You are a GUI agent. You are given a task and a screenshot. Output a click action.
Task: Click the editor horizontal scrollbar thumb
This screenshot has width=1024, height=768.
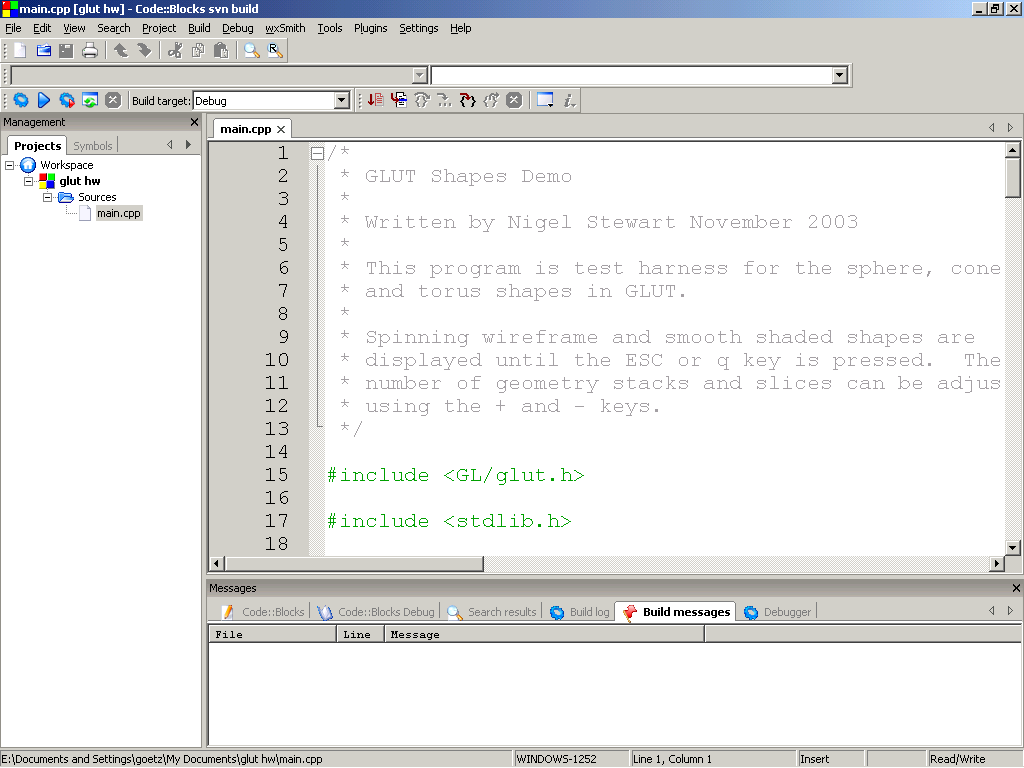click(x=352, y=564)
